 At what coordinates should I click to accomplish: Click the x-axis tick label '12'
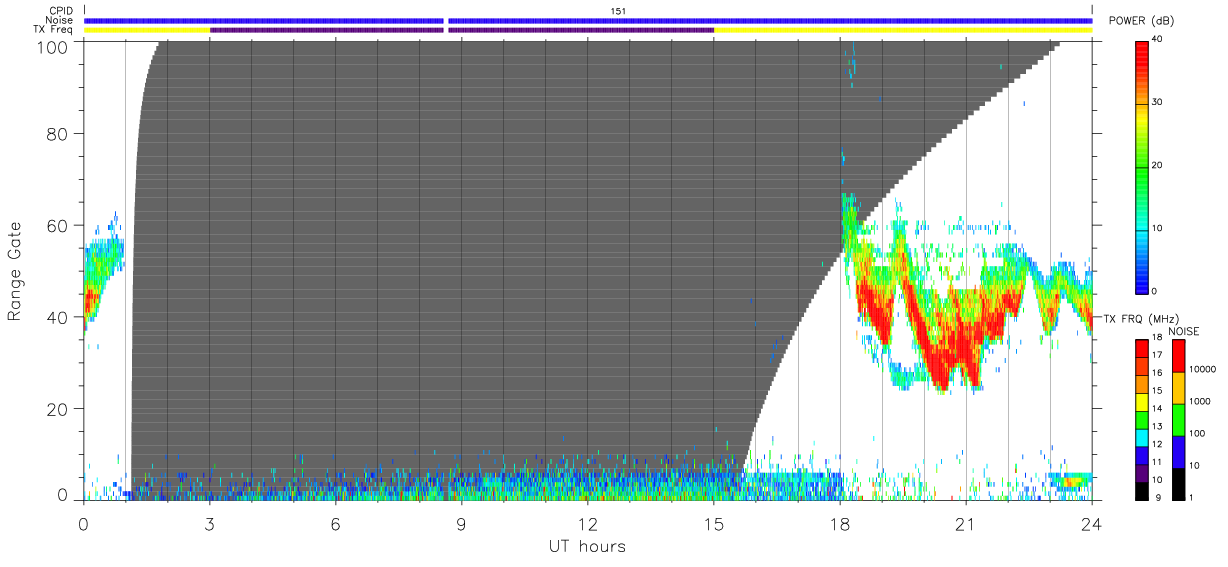click(x=587, y=523)
